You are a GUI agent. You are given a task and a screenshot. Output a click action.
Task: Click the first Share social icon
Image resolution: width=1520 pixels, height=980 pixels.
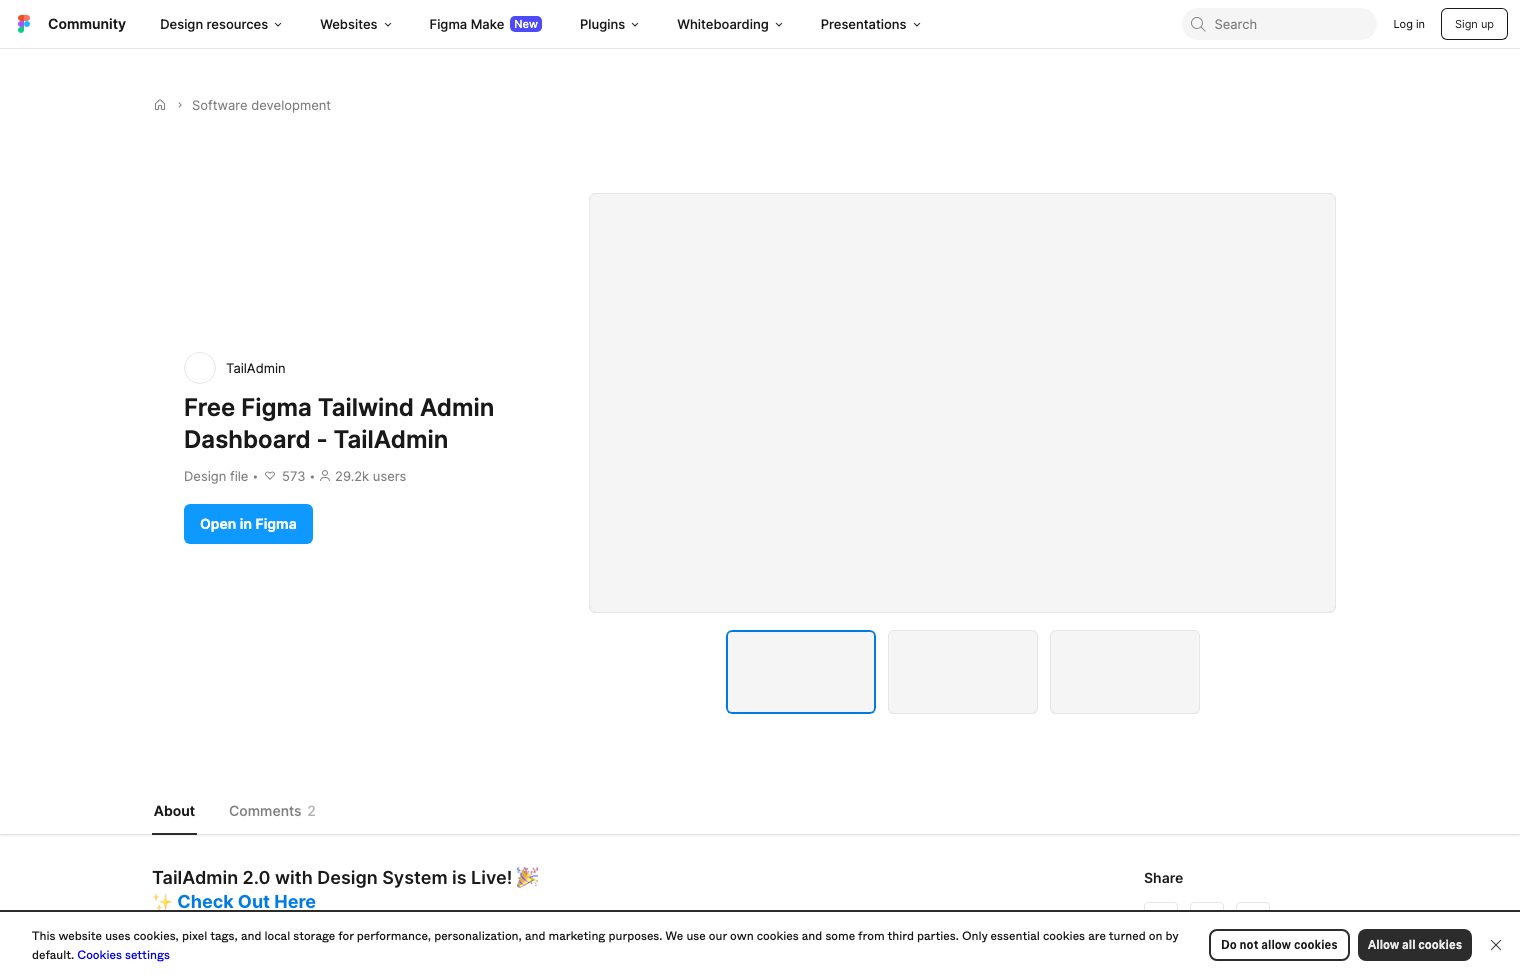pos(1161,916)
